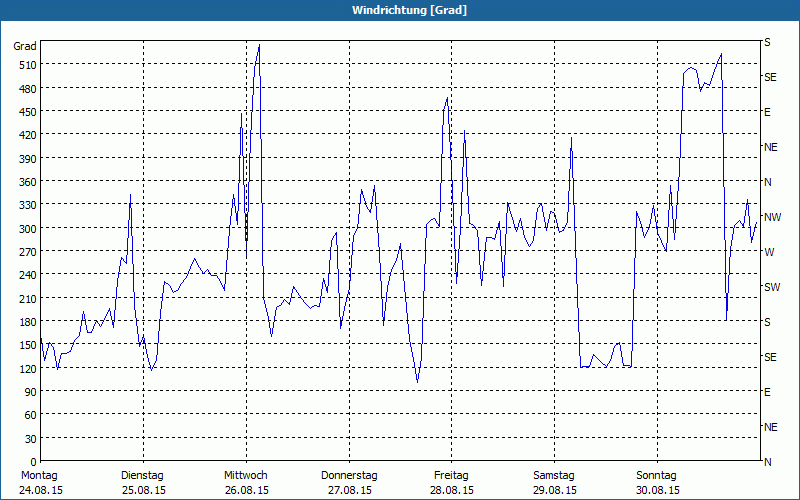Image resolution: width=800 pixels, height=500 pixels.
Task: Select the 'Montag' day label
Action: (39, 476)
